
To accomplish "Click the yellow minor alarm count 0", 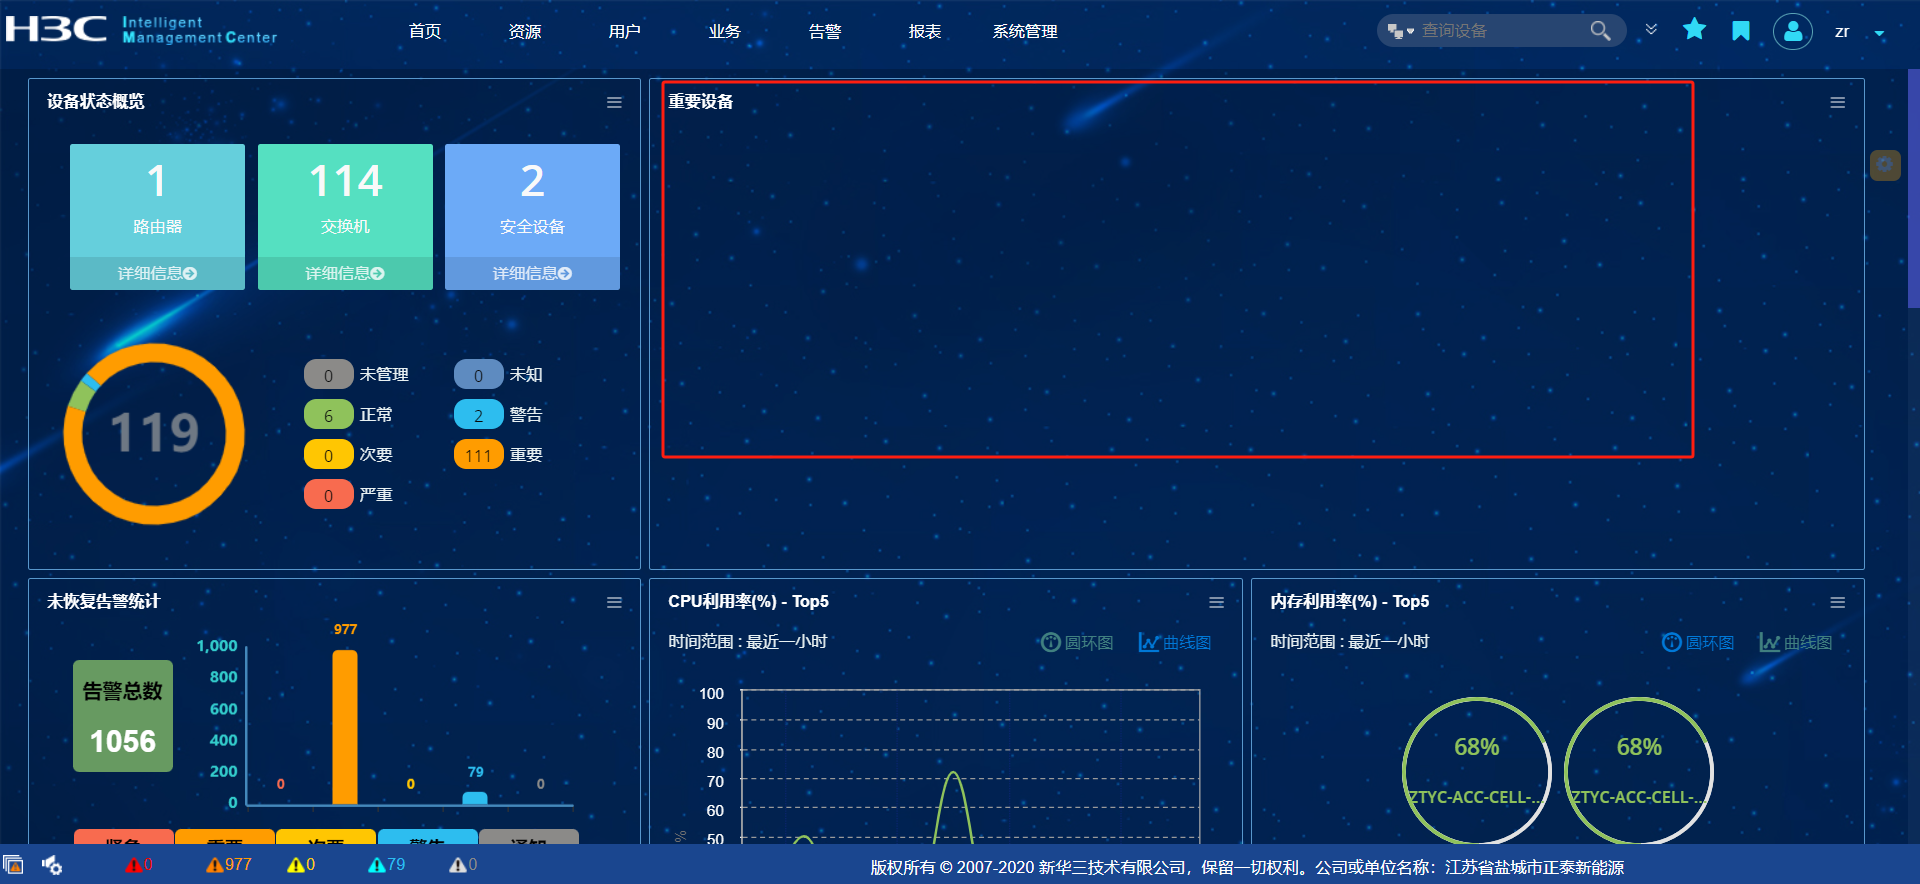I will coord(301,864).
